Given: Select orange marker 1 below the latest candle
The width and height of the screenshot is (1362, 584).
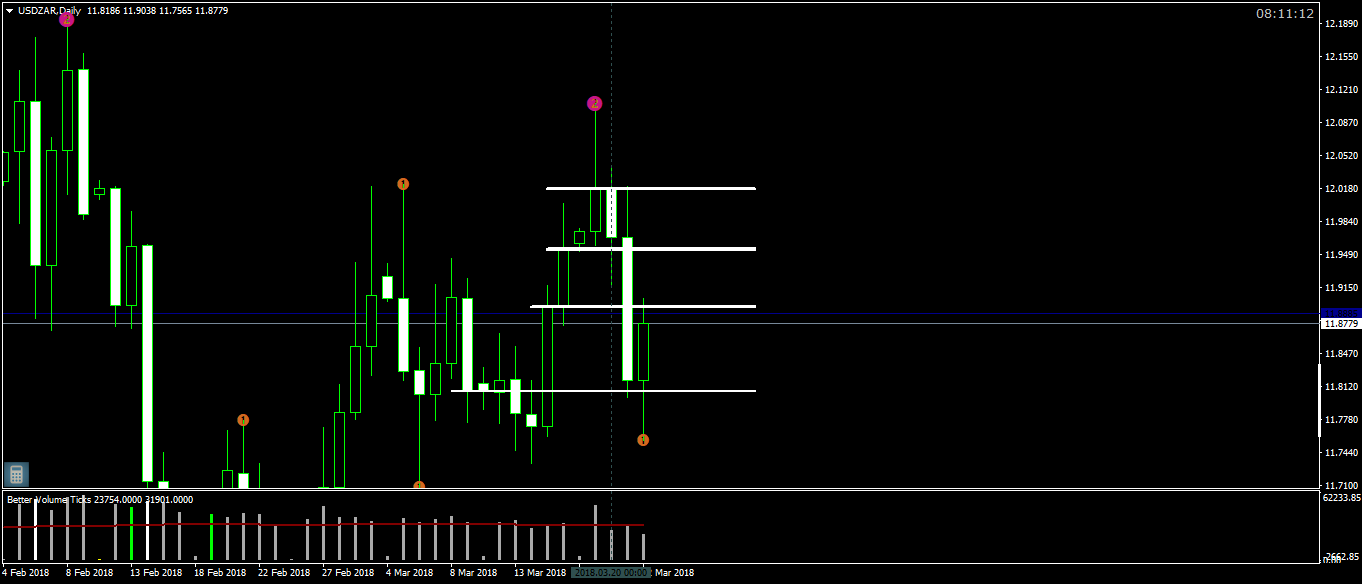Looking at the screenshot, I should (643, 440).
